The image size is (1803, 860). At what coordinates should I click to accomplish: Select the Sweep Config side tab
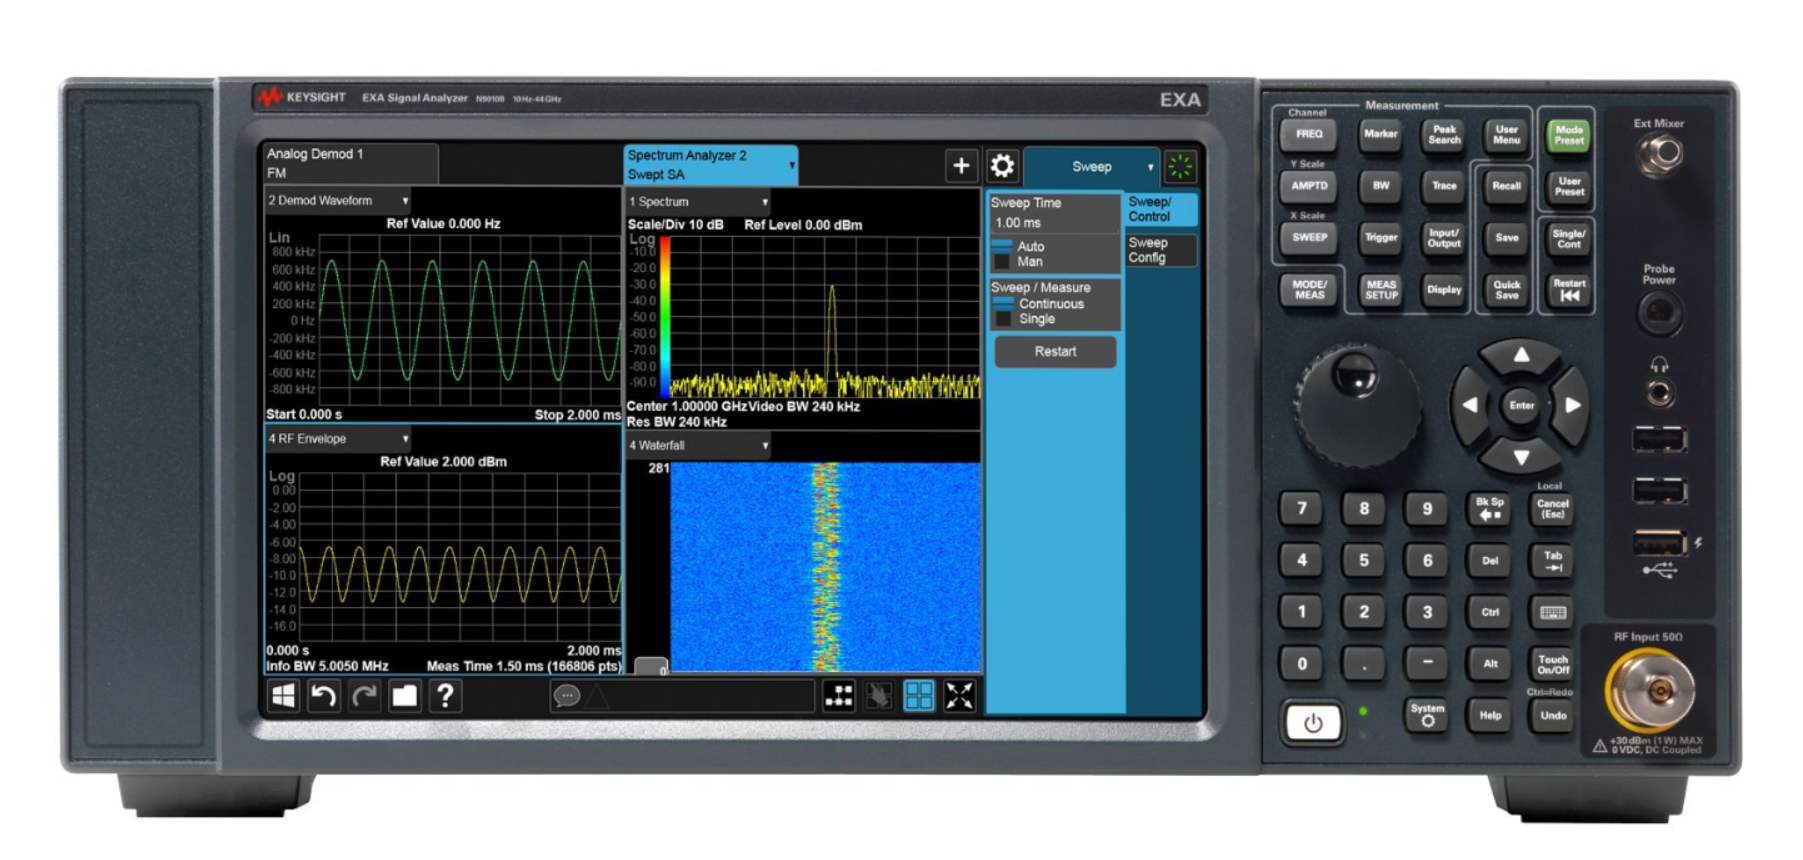1161,250
